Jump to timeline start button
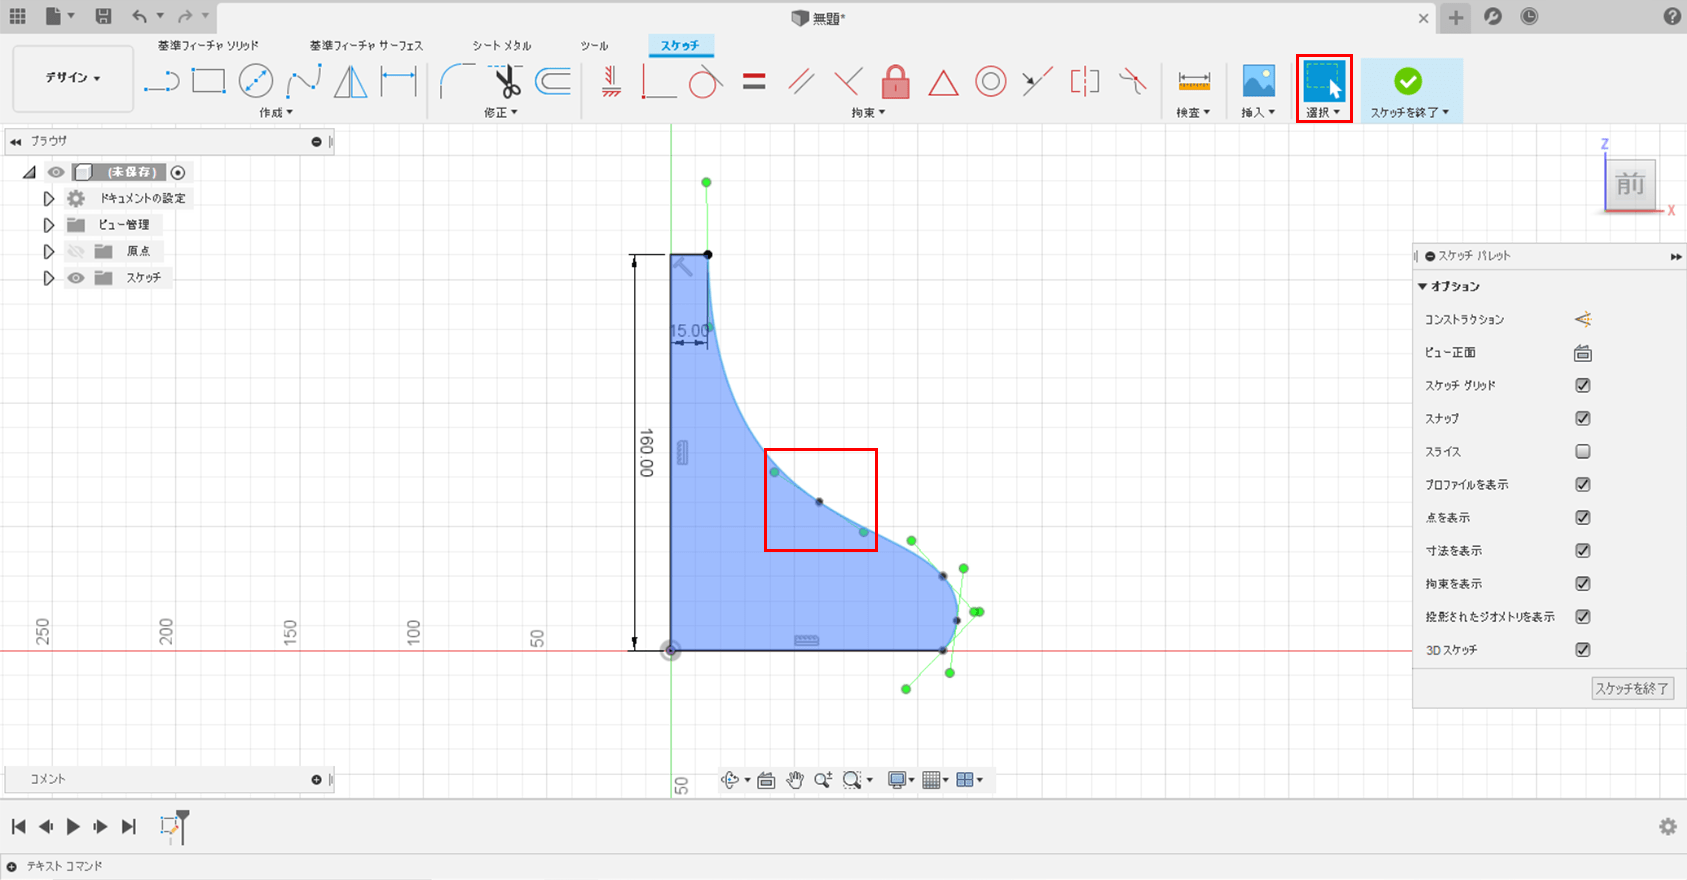 coord(18,827)
